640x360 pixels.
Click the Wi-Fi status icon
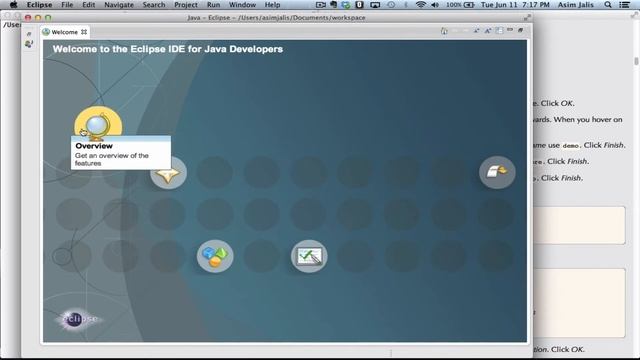(421, 5)
